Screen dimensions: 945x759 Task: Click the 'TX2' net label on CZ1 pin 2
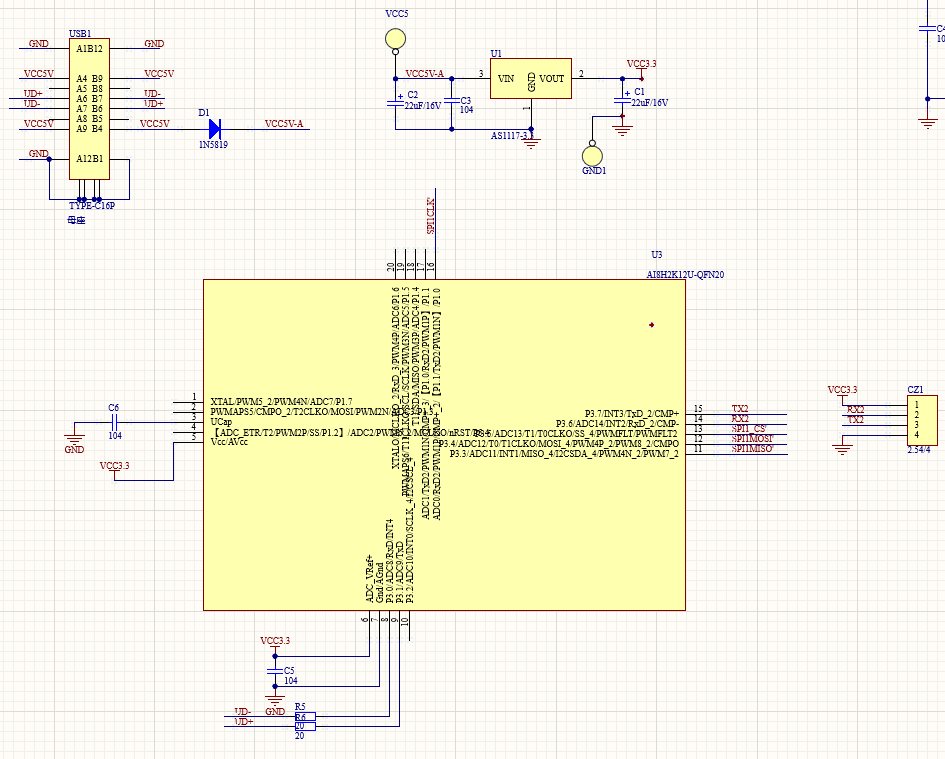856,420
